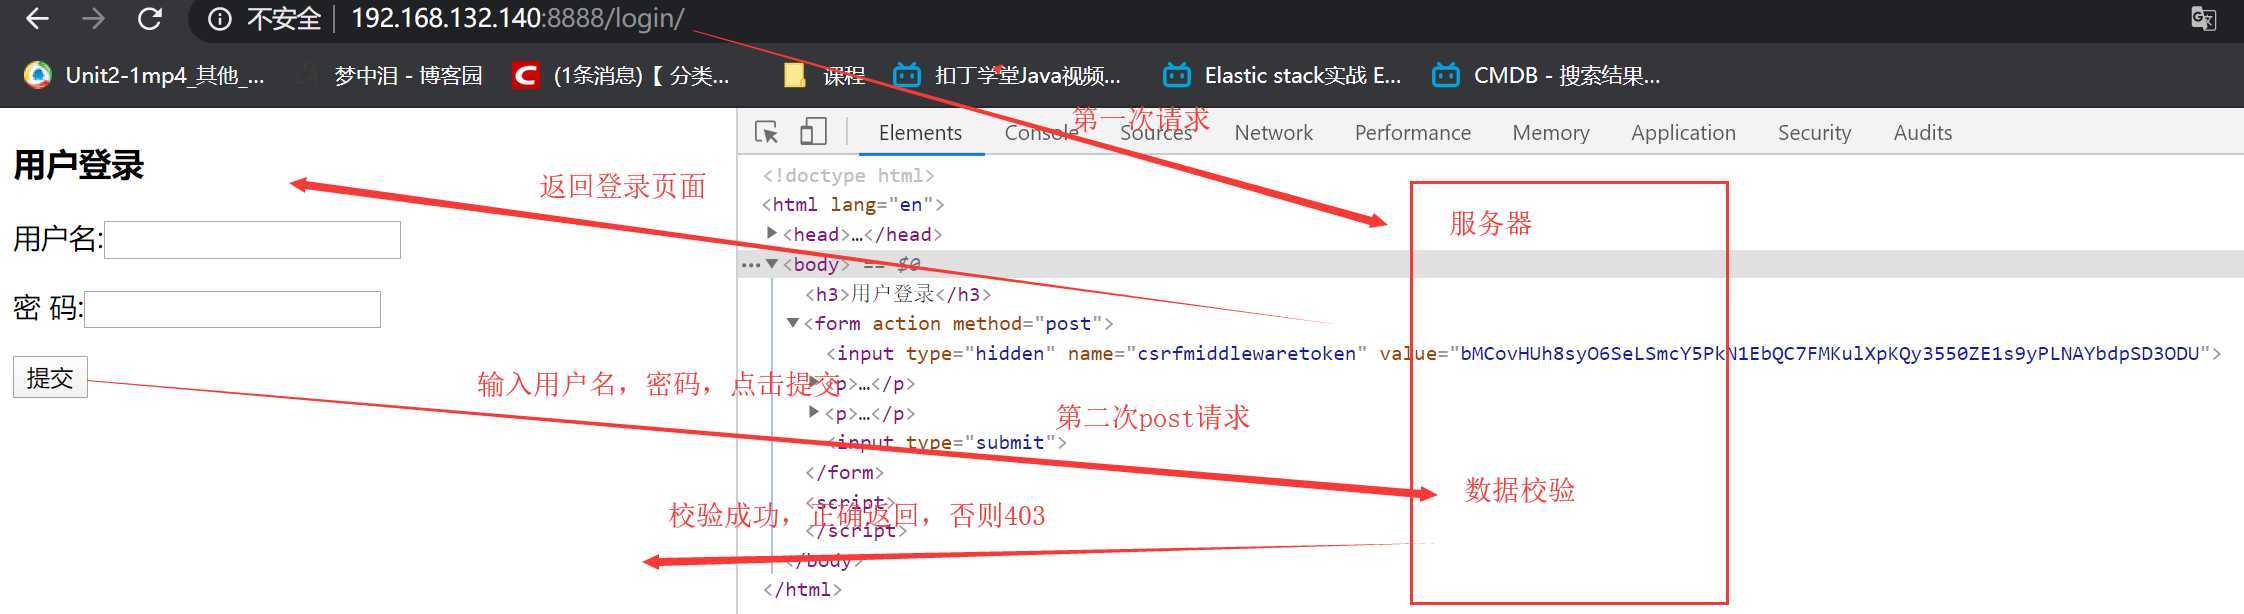Select the hidden csrfmiddlewaretoken input node

click(x=1524, y=353)
